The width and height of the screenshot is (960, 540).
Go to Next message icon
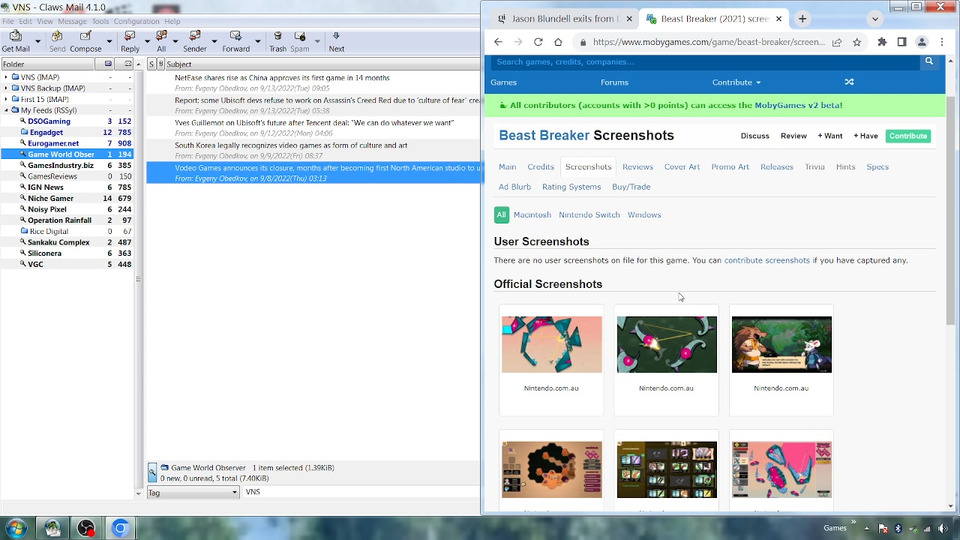(x=336, y=41)
